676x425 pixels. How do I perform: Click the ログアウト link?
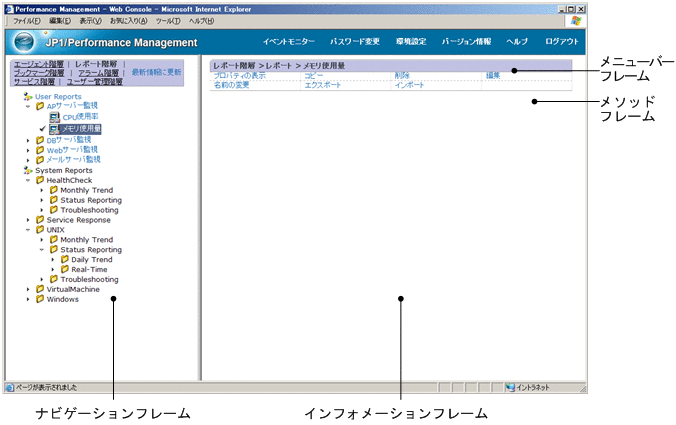coord(561,41)
